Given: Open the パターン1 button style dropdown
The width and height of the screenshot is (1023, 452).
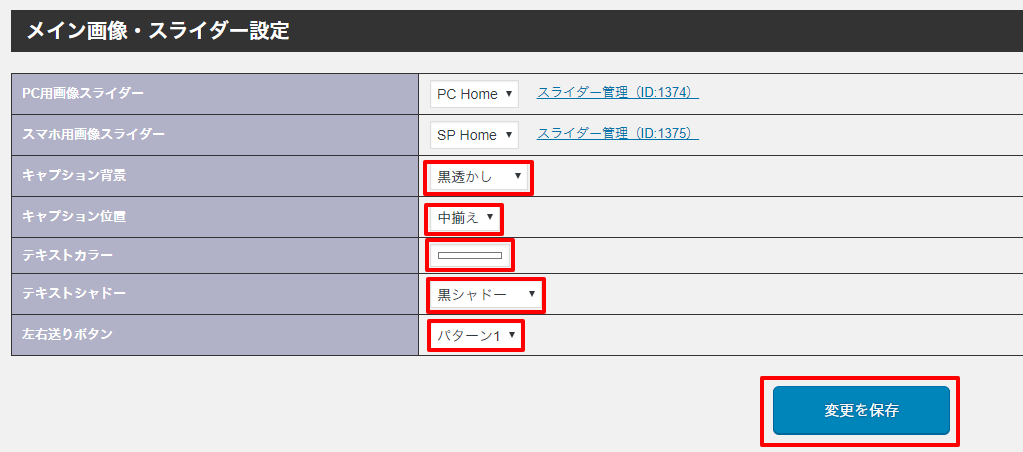Looking at the screenshot, I should point(475,336).
